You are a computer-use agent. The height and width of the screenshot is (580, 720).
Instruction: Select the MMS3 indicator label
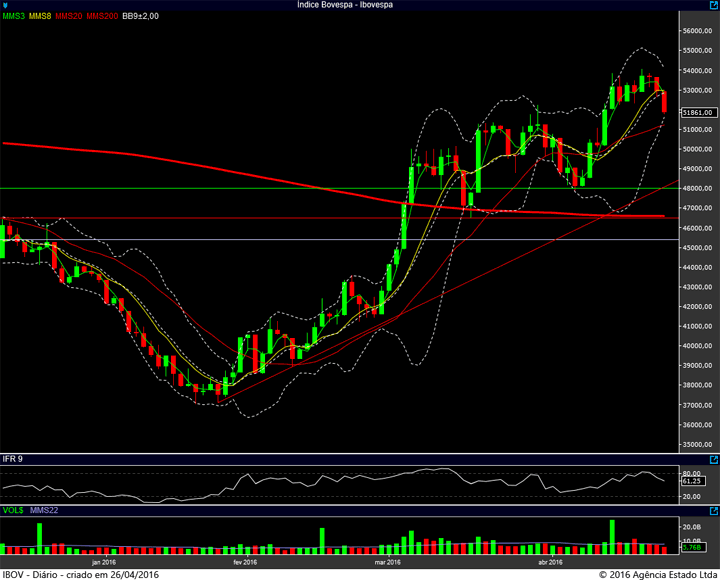click(13, 16)
